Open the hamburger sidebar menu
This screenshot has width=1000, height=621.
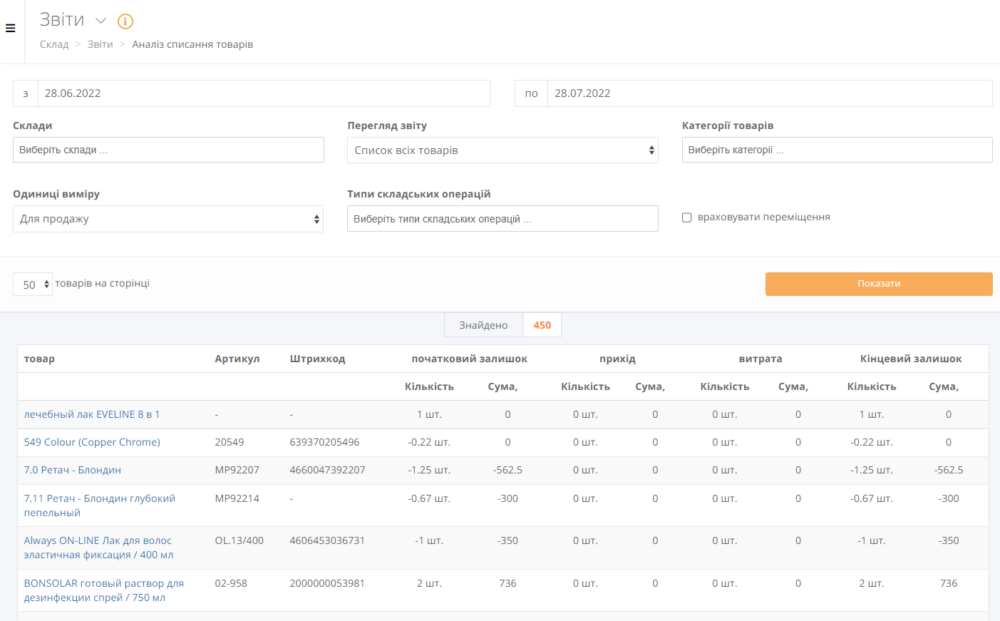(x=11, y=28)
